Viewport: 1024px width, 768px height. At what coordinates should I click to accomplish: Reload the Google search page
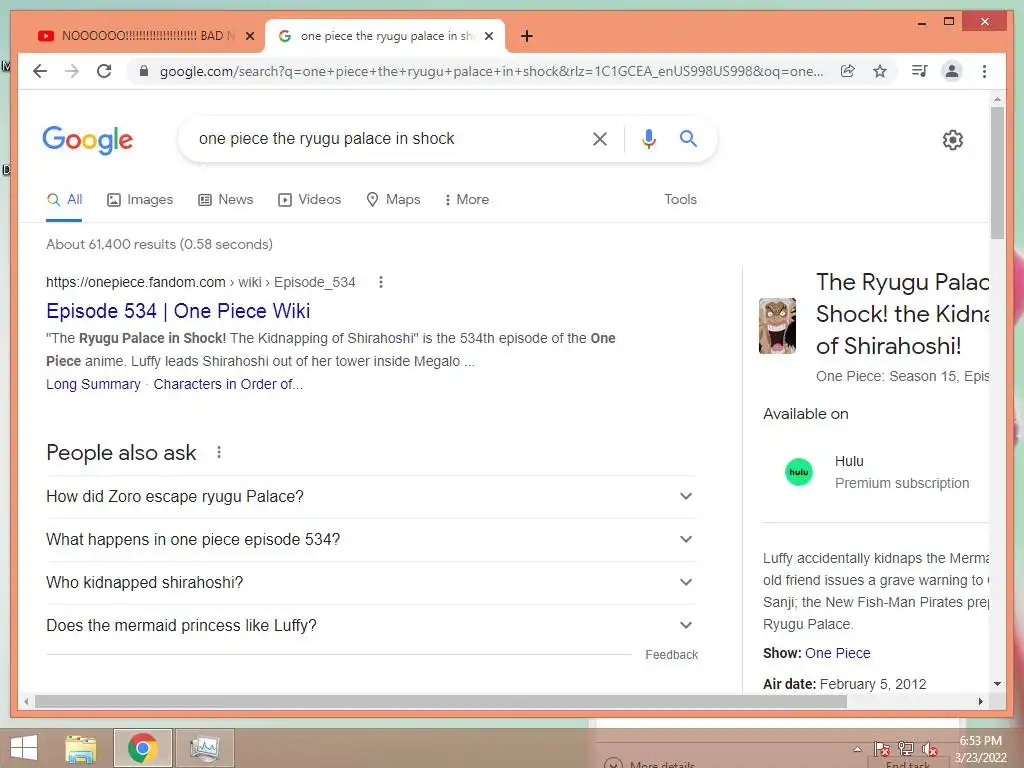point(104,71)
